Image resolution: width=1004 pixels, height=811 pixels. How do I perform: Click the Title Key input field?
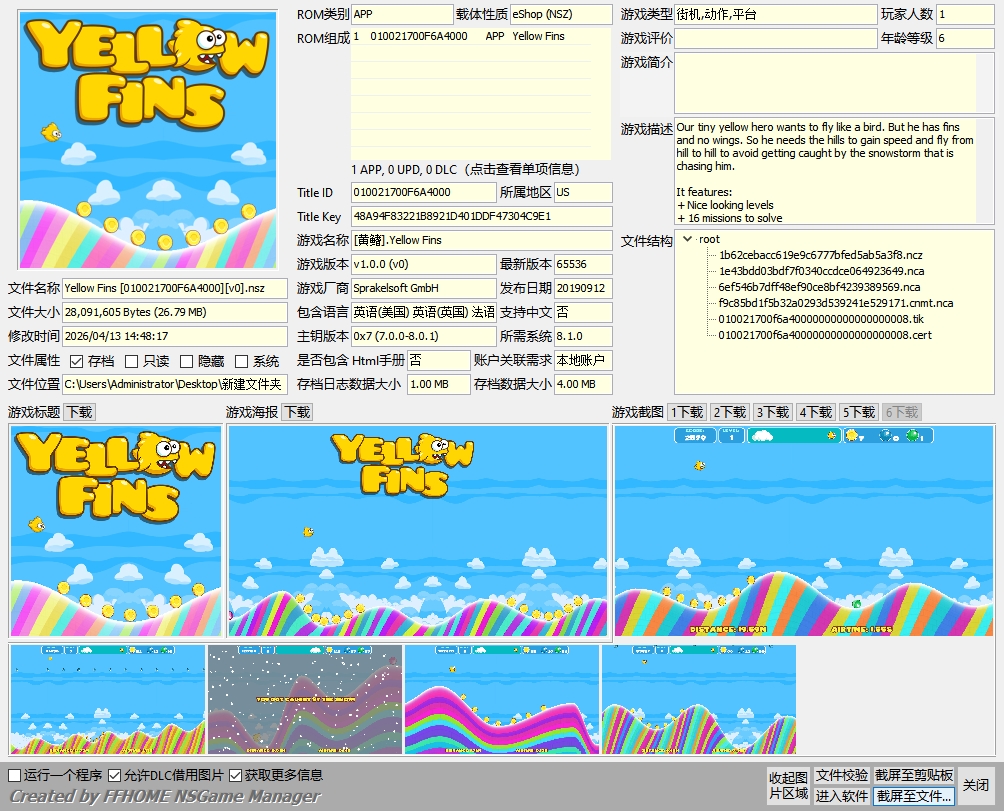pyautogui.click(x=480, y=216)
